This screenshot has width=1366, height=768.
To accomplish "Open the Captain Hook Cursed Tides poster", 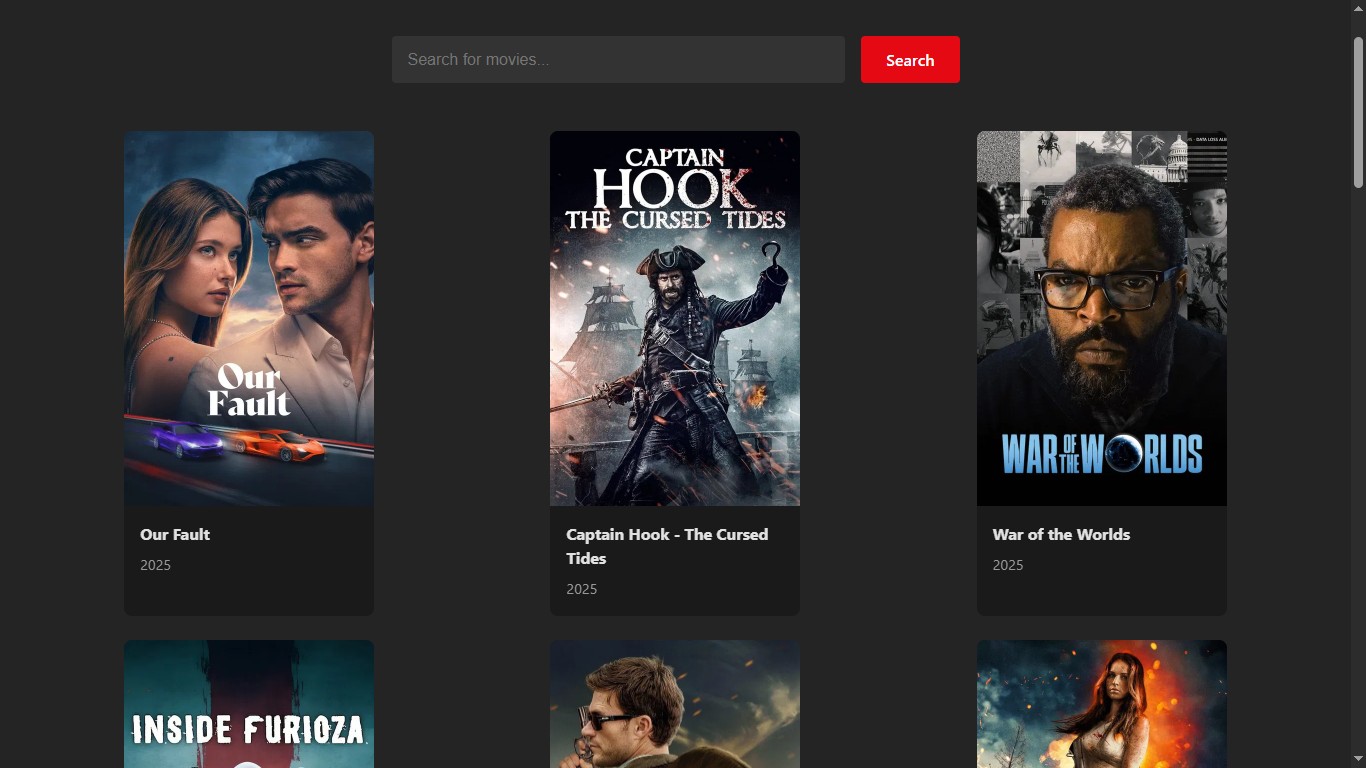I will coord(675,318).
